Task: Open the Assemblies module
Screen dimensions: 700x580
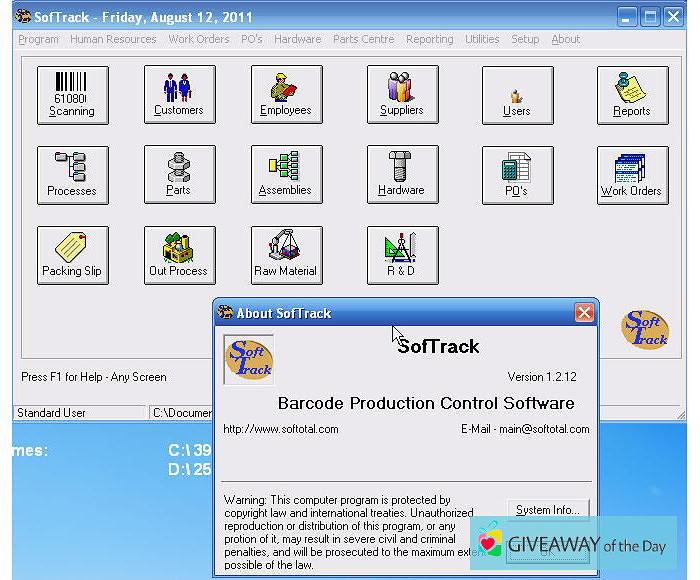Action: point(286,175)
